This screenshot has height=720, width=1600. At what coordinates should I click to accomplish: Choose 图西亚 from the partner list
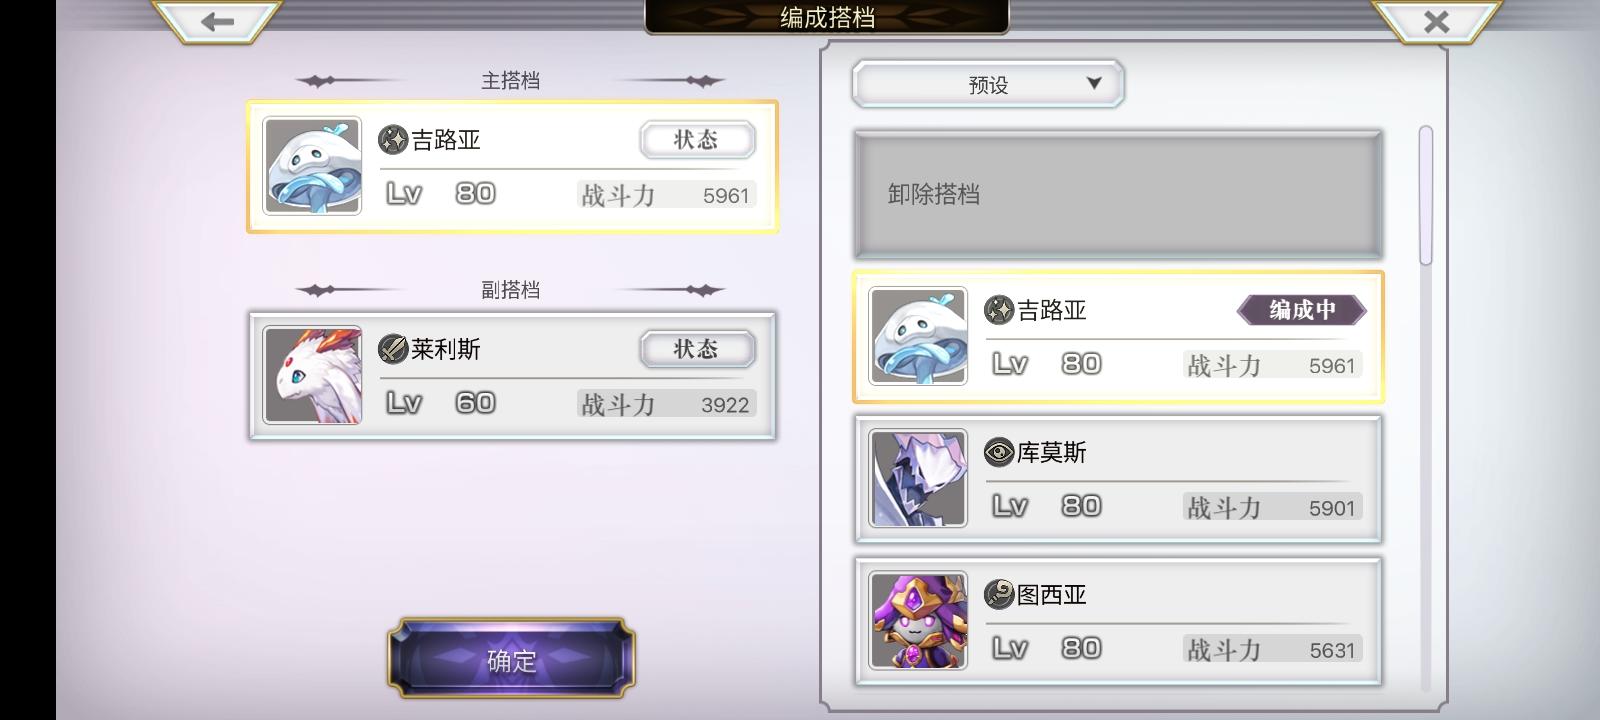(x=1118, y=621)
